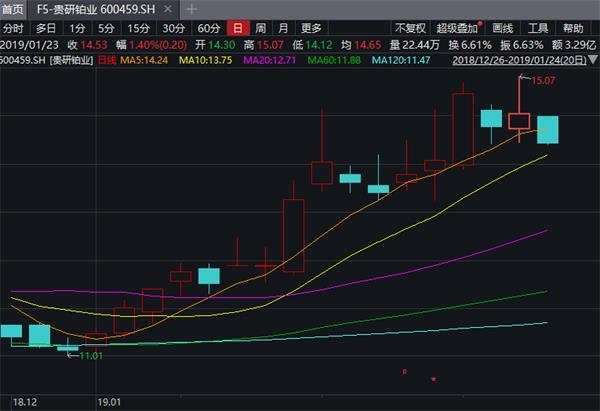600x411 pixels.
Task: Click the closing price 14.53 value
Action: coord(94,45)
